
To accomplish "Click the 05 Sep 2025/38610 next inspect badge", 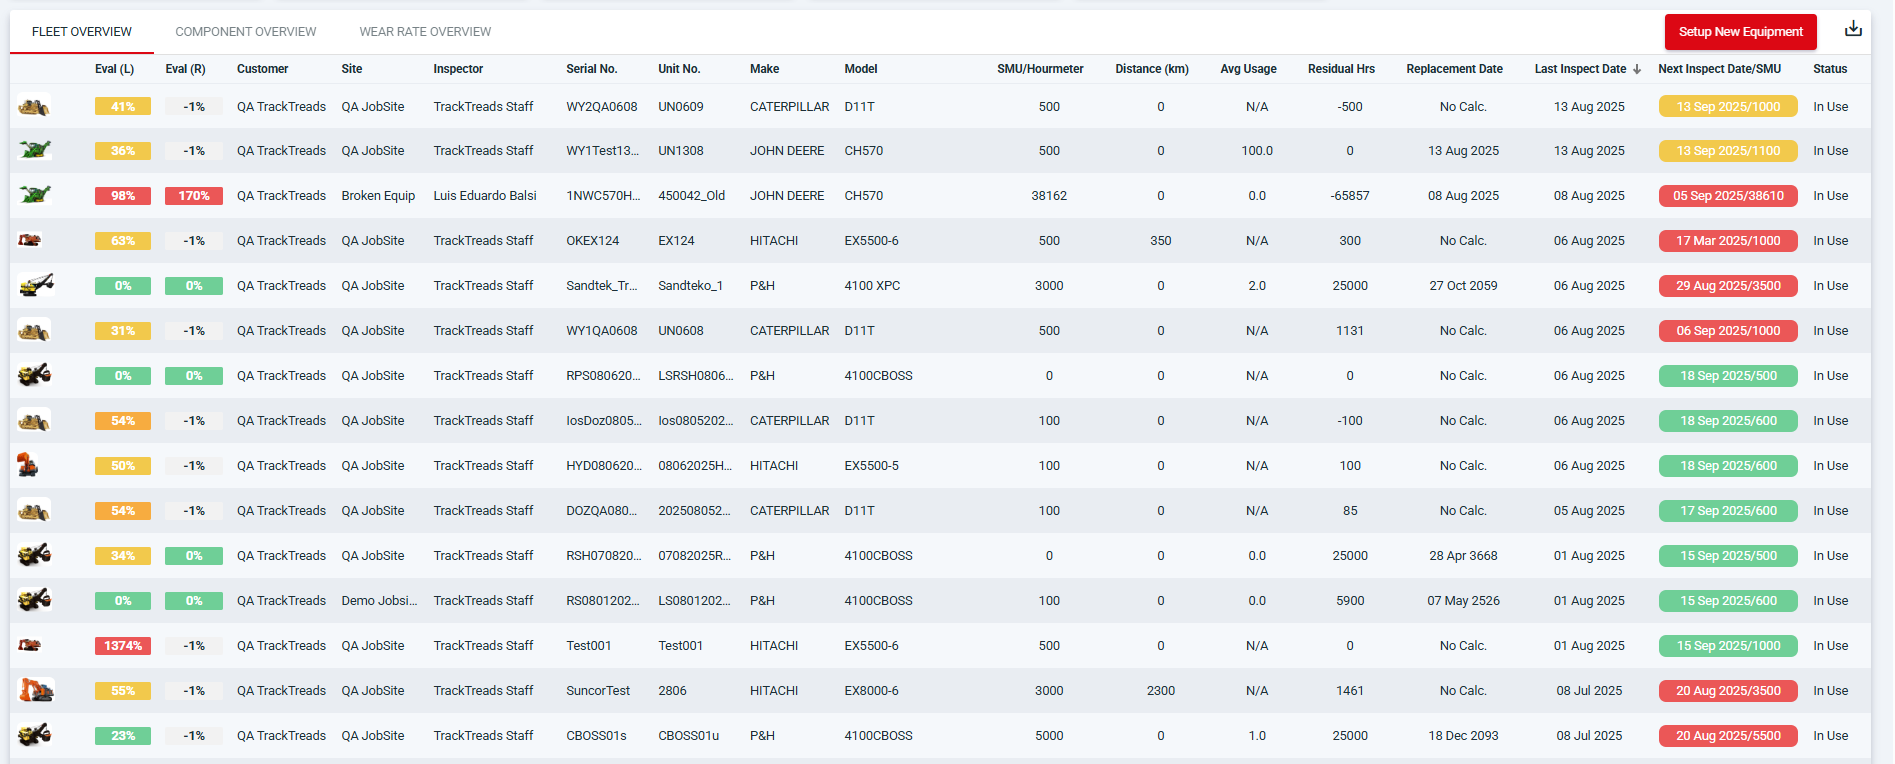I will click(1727, 196).
